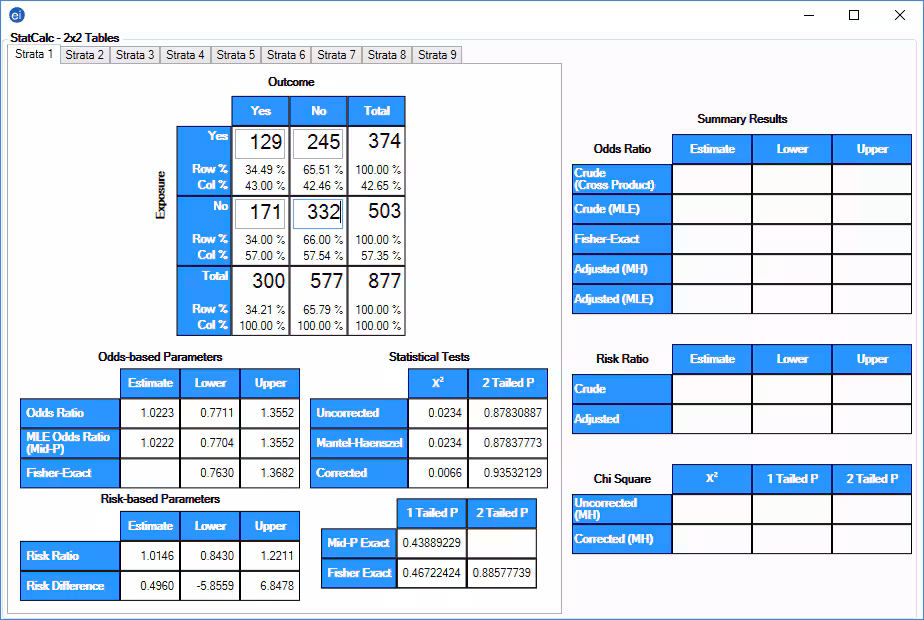Click the Risk Difference row label
Image resolution: width=924 pixels, height=620 pixels.
(70, 586)
